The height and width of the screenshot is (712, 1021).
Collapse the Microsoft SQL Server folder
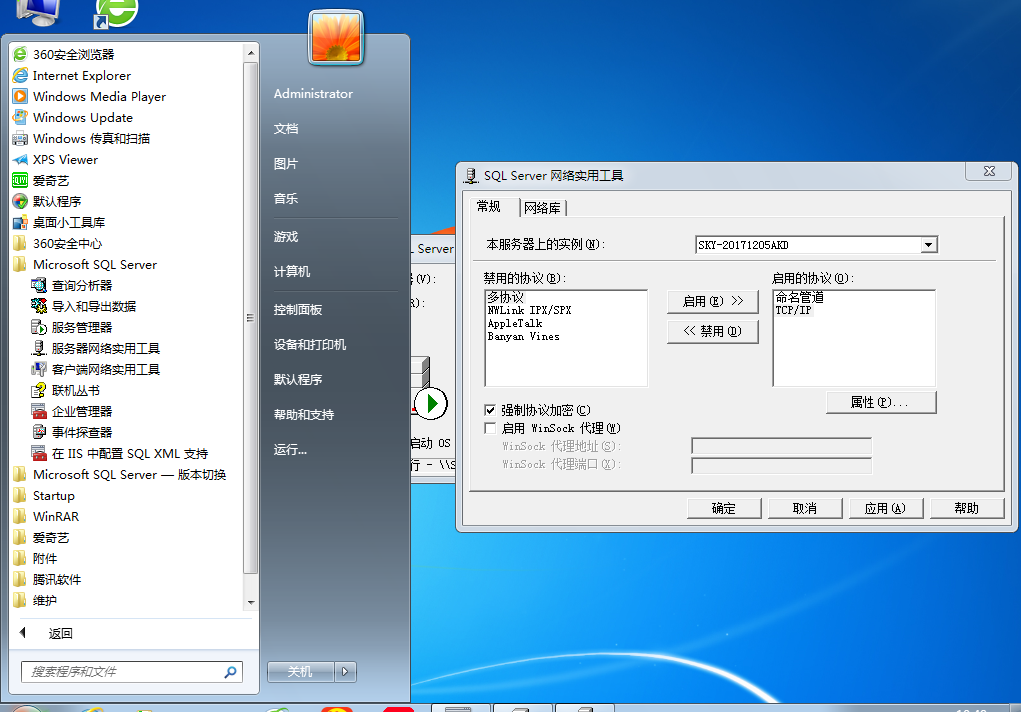[85, 264]
